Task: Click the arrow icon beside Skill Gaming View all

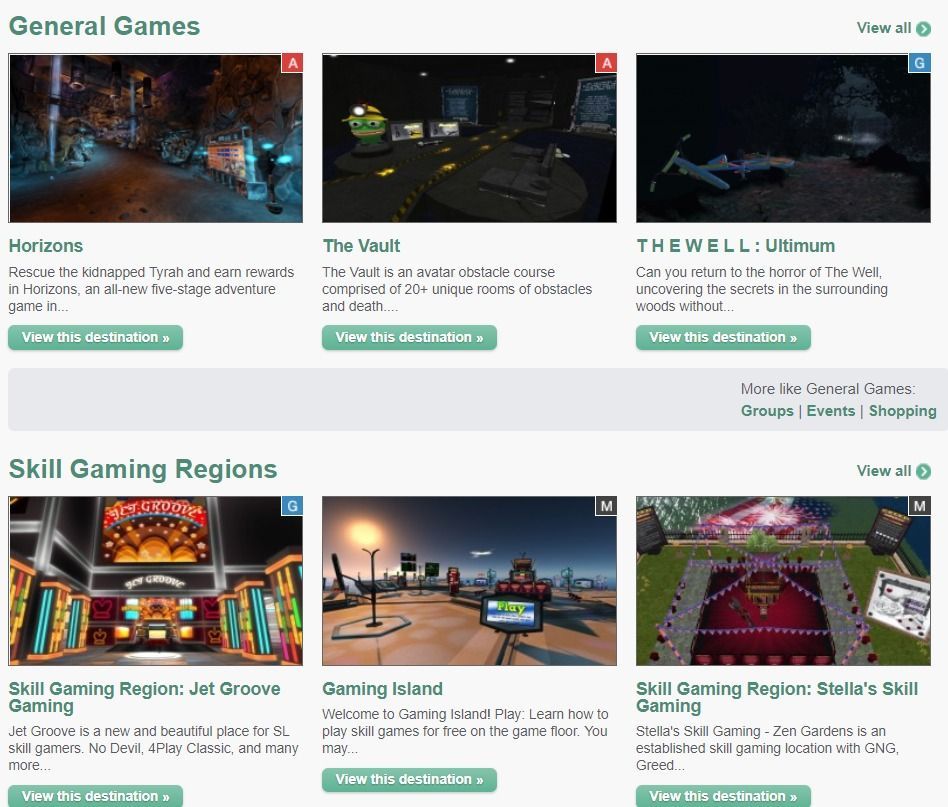Action: [x=924, y=472]
